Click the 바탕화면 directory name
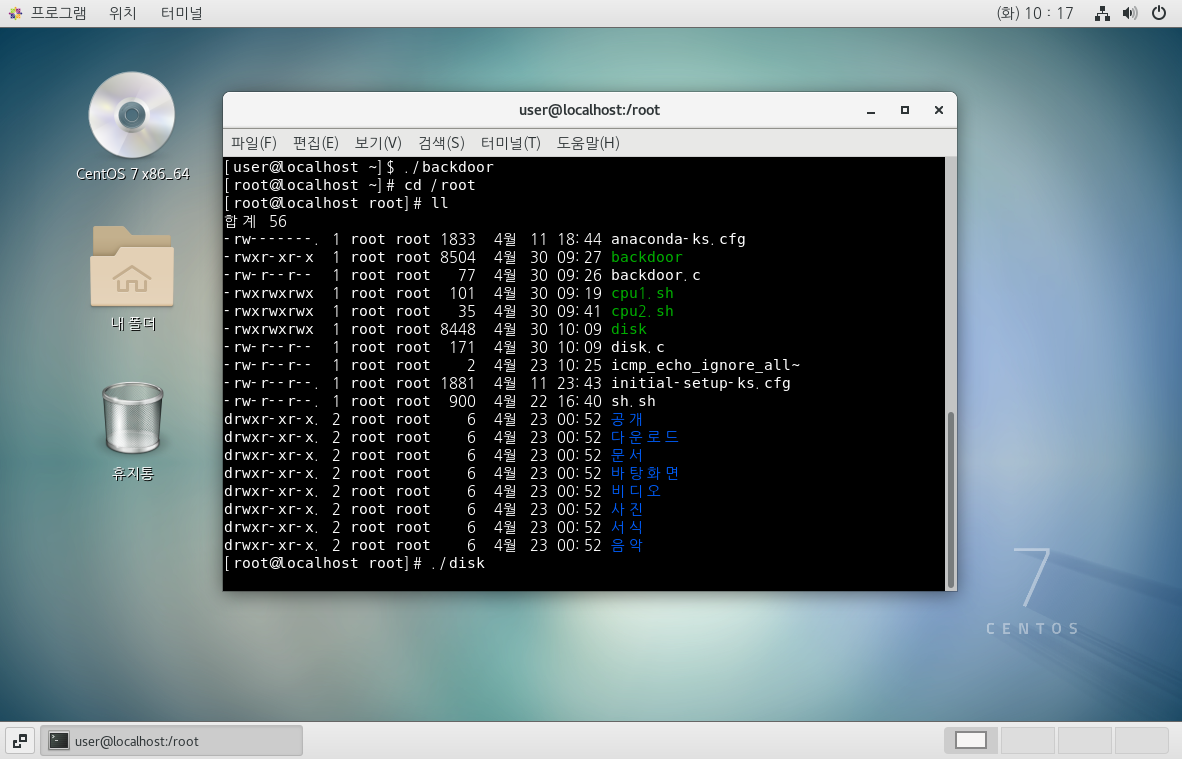The image size is (1182, 759). 645,473
